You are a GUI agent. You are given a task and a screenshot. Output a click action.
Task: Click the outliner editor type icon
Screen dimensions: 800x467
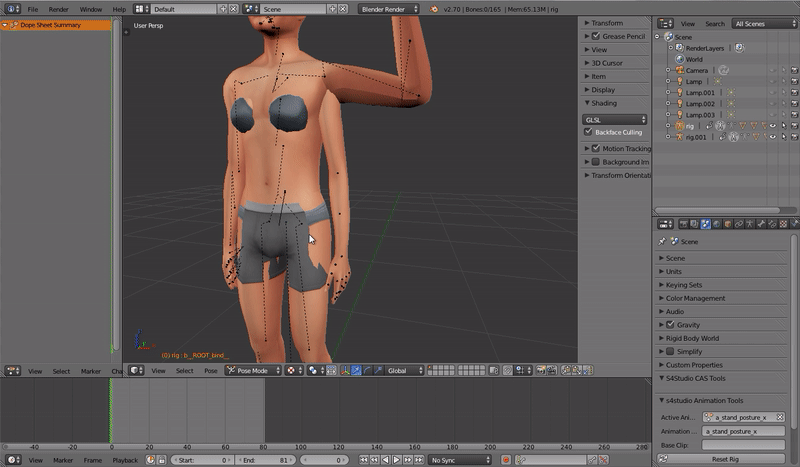click(x=663, y=23)
